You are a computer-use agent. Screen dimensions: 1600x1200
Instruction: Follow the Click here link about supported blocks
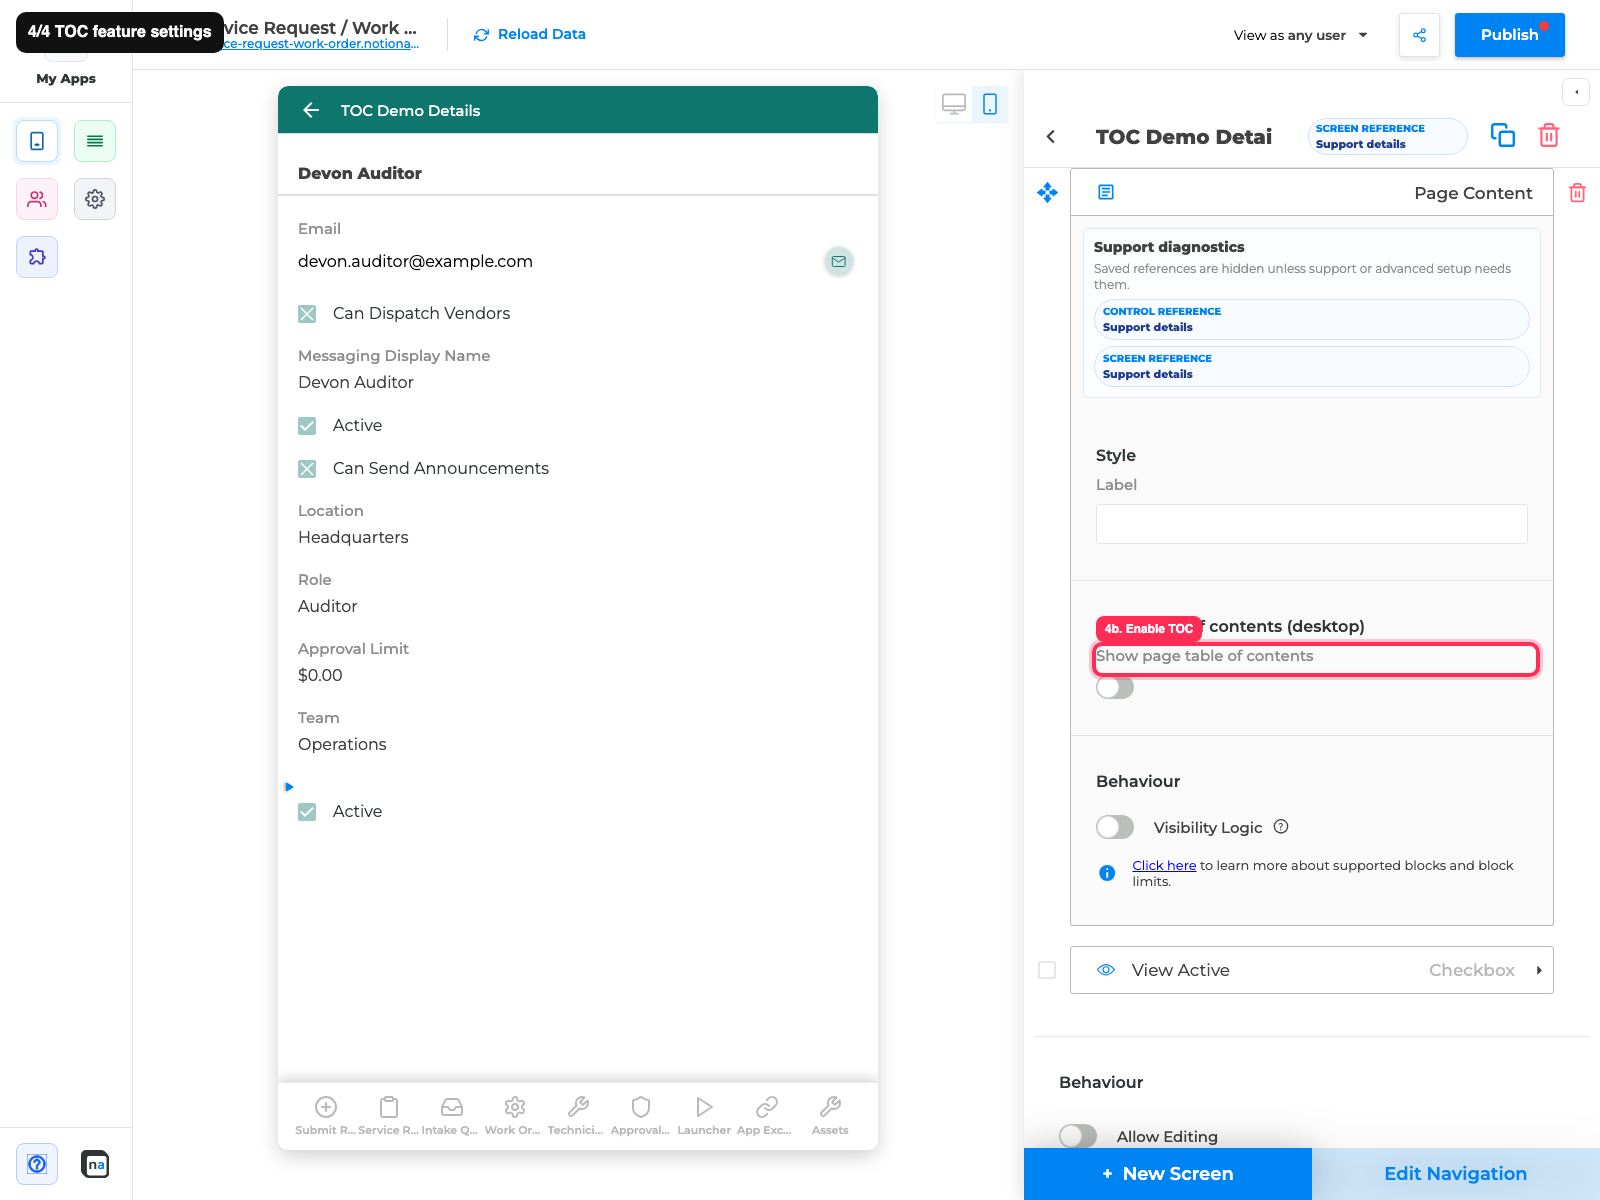point(1164,865)
